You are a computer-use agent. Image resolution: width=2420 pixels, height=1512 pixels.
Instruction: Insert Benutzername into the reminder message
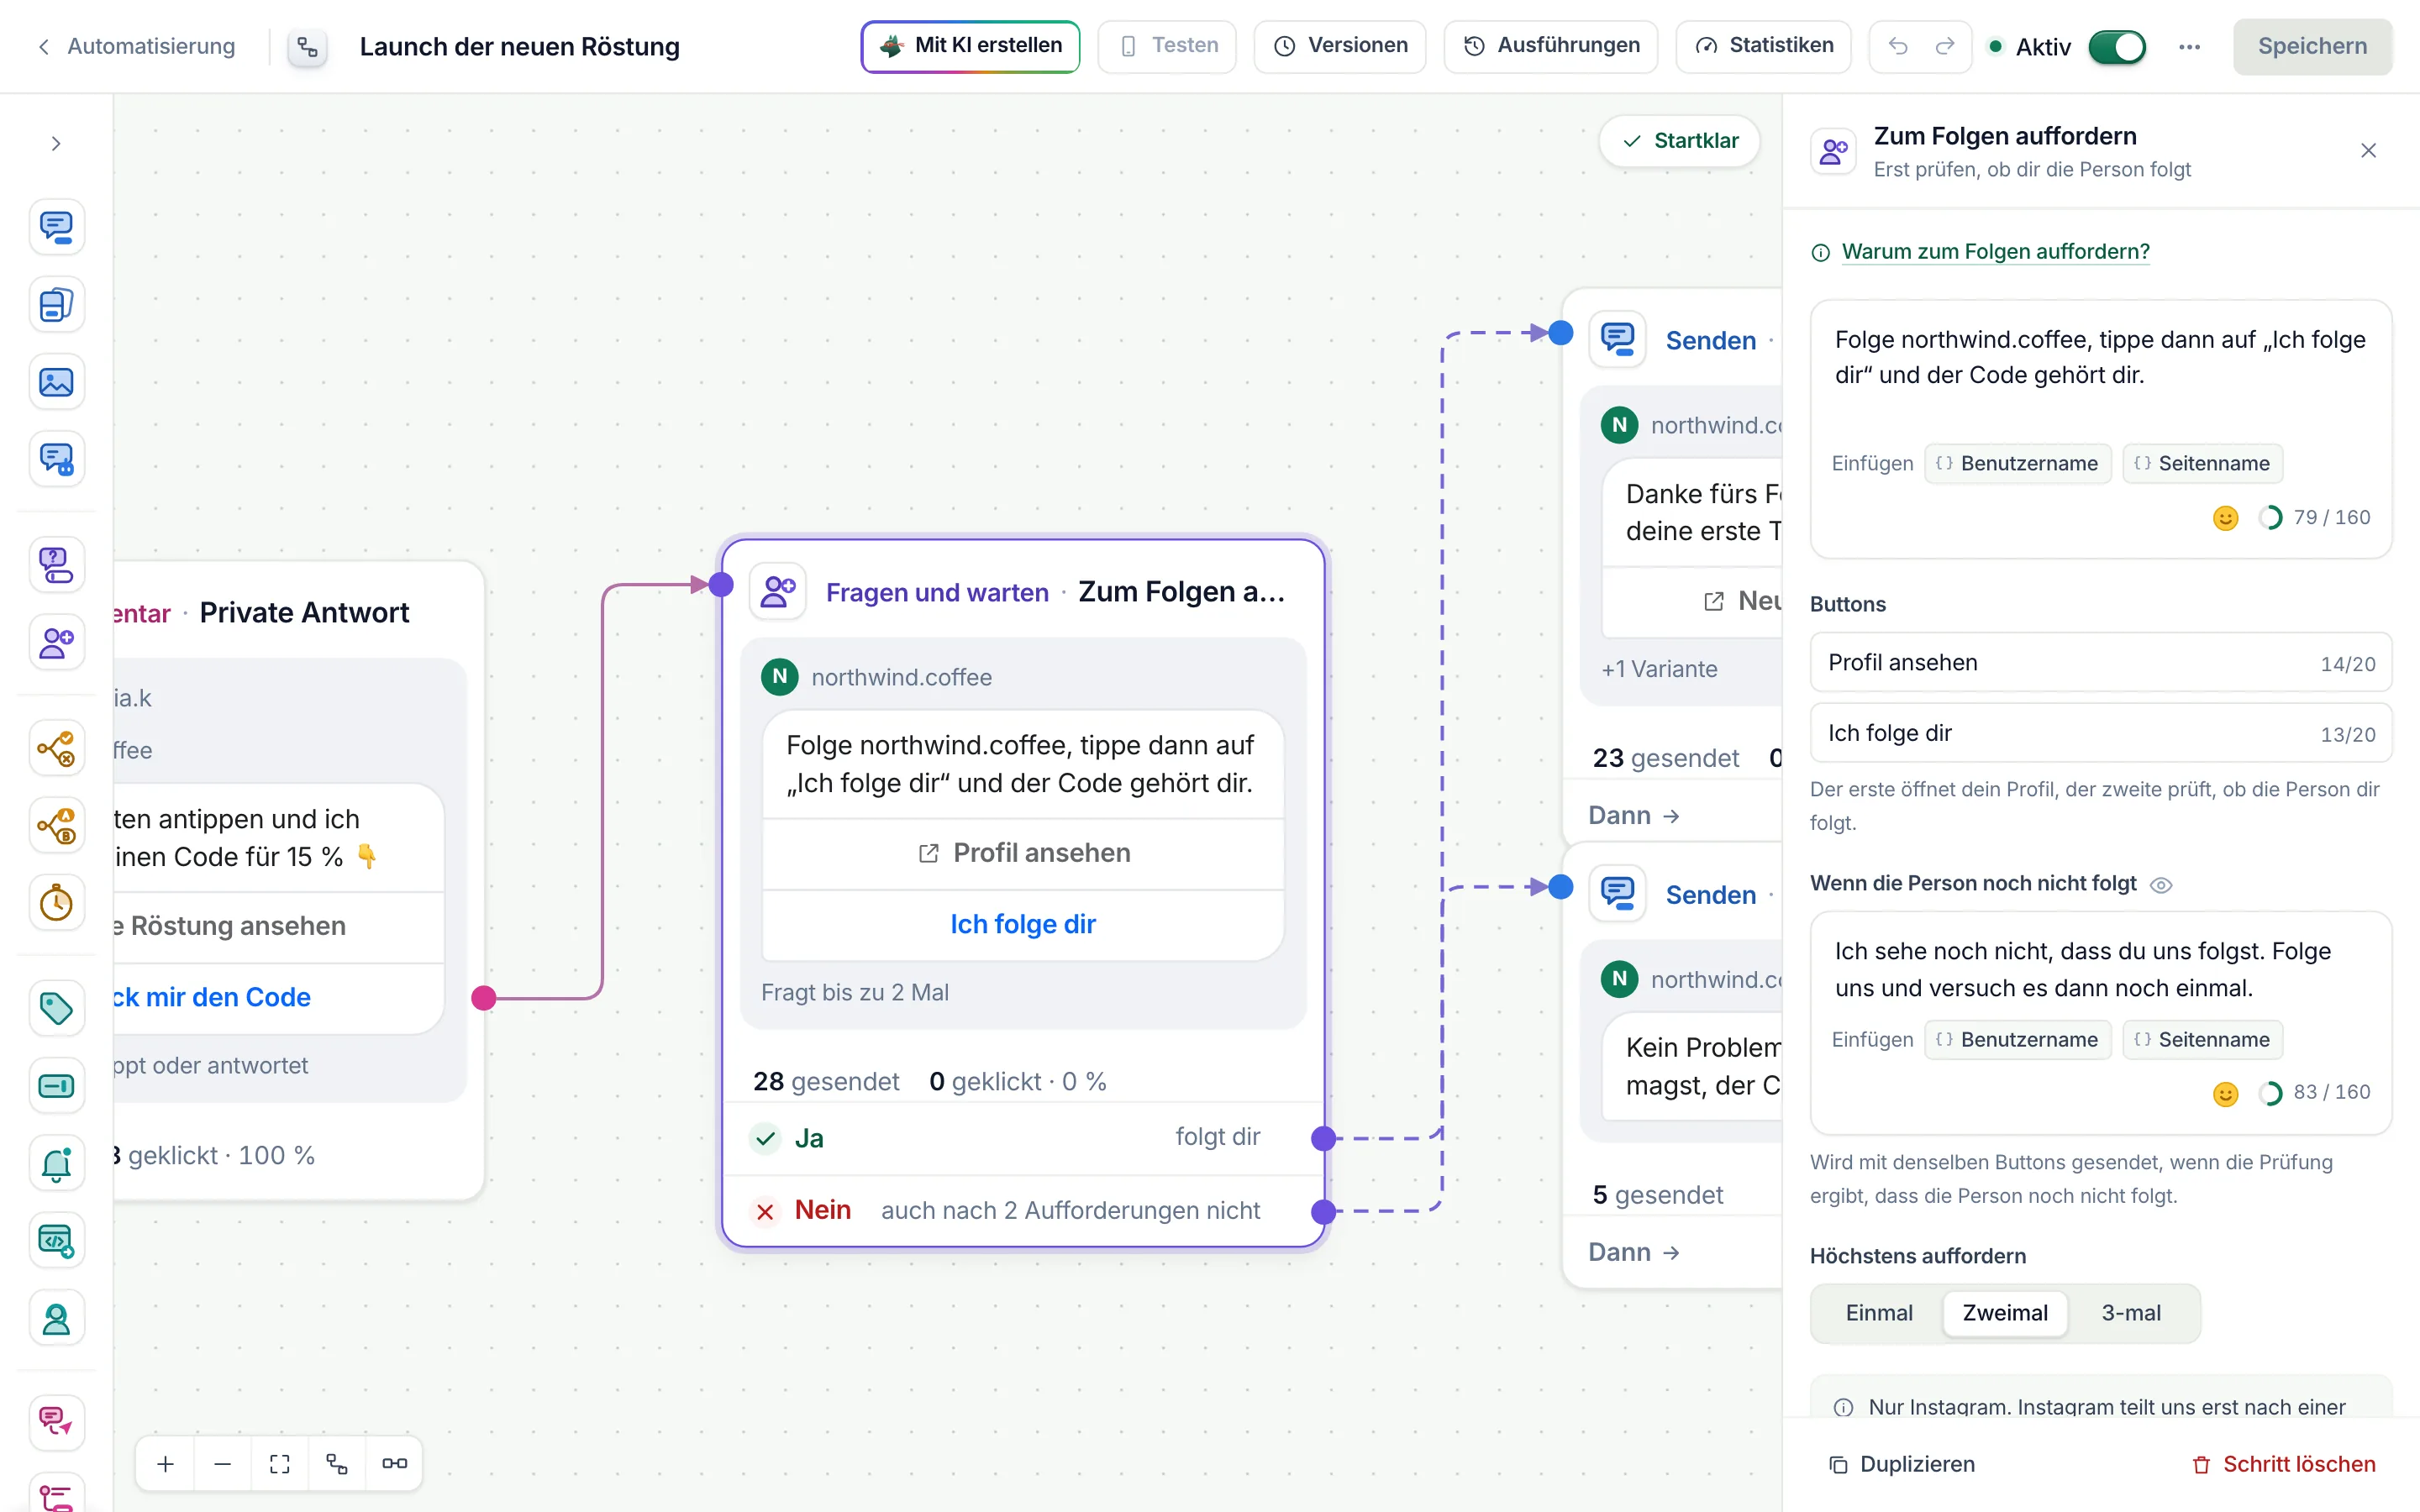click(x=2017, y=1040)
